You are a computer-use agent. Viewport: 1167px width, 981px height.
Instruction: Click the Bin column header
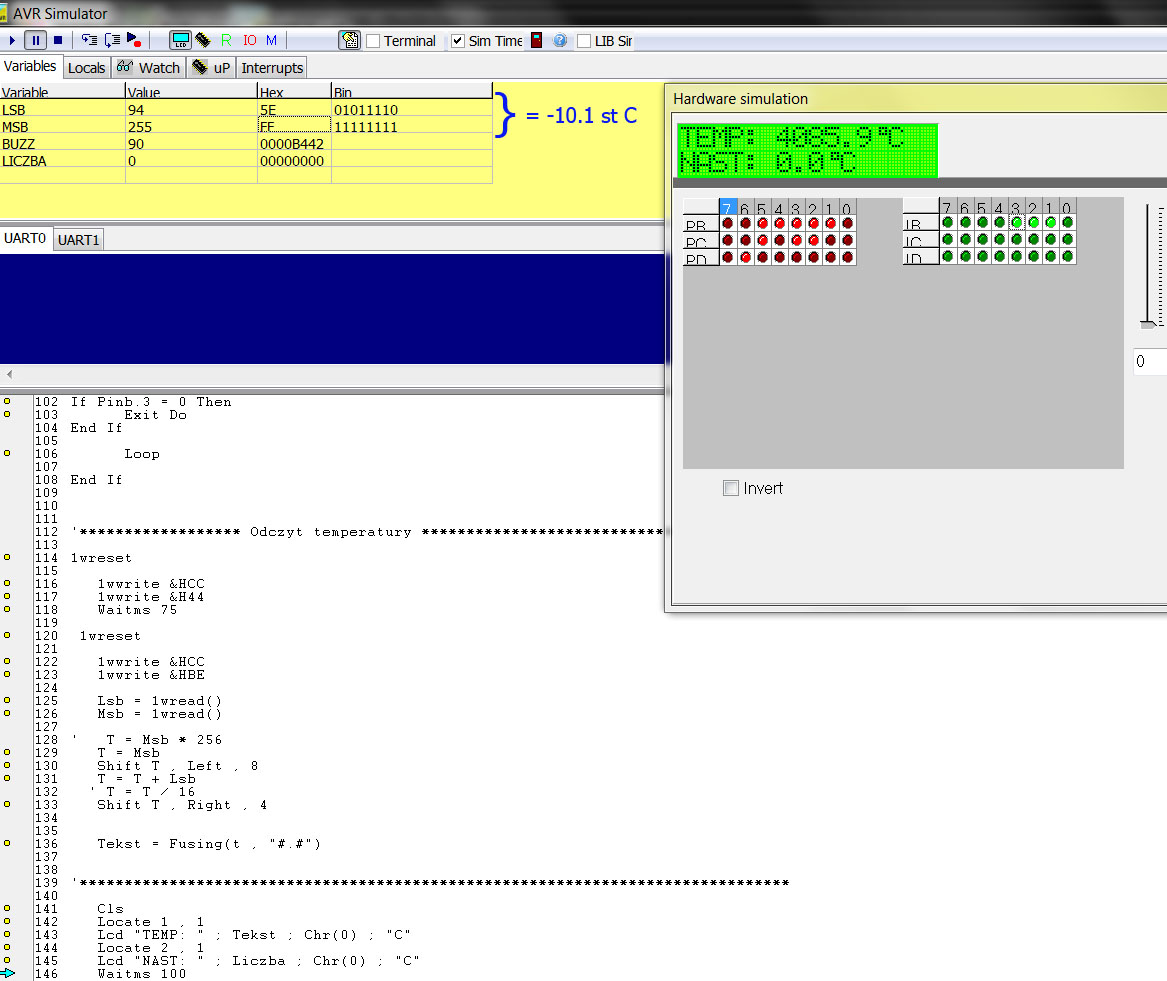point(412,92)
